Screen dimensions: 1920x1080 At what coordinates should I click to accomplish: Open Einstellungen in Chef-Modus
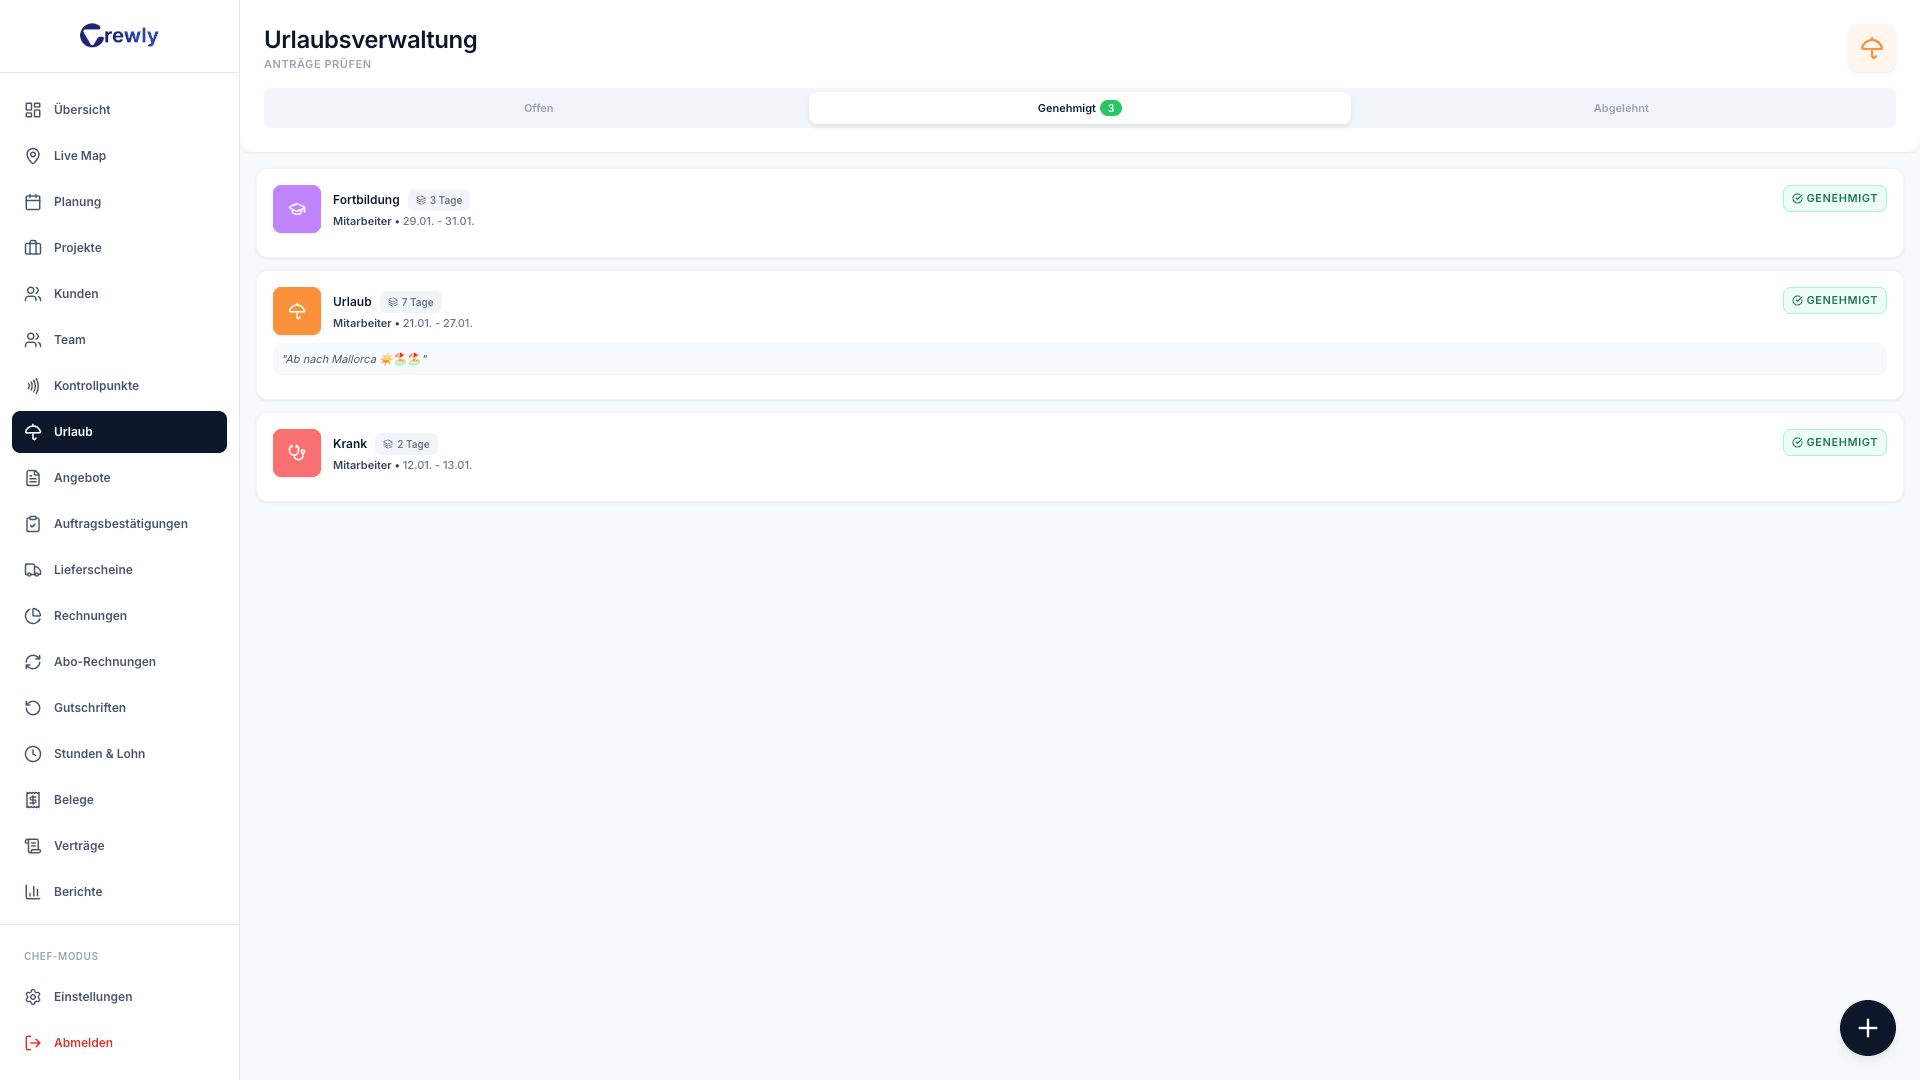(x=92, y=997)
